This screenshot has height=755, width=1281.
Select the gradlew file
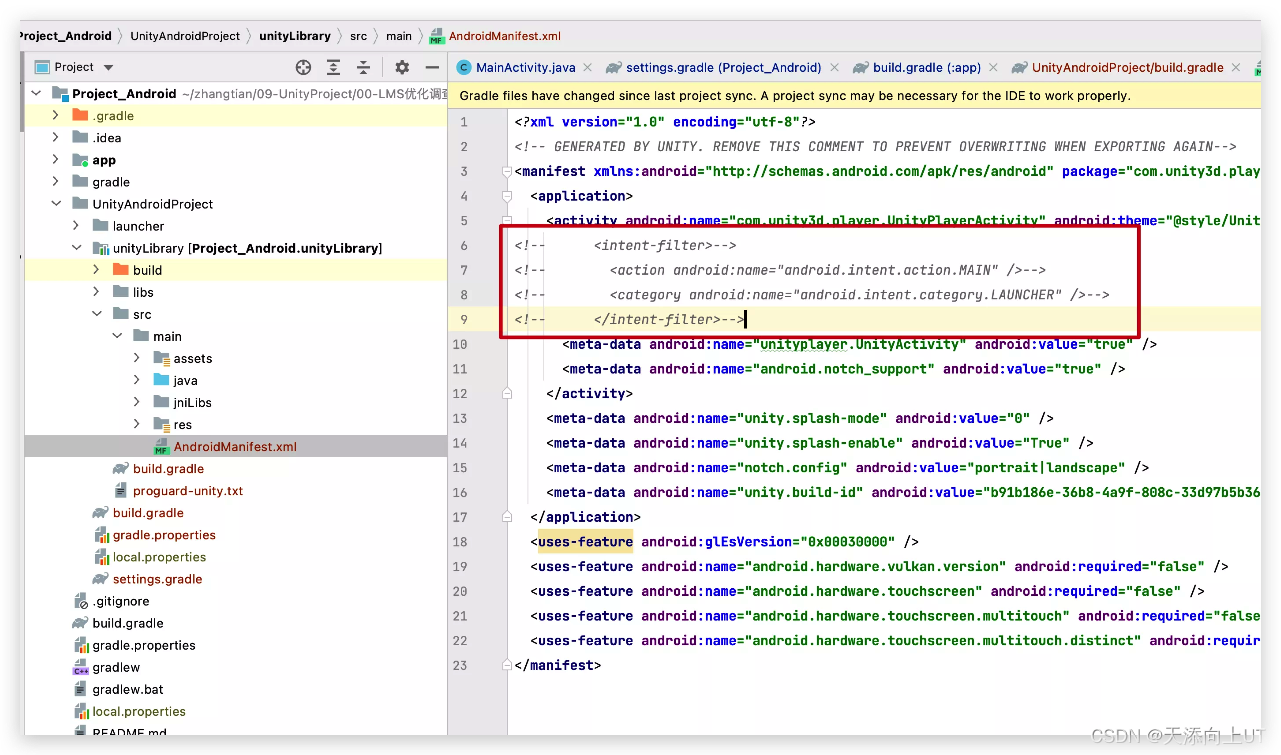point(116,667)
